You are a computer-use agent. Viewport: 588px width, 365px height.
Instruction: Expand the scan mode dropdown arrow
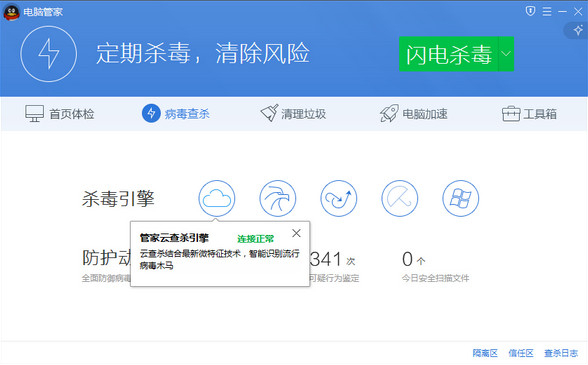click(506, 54)
